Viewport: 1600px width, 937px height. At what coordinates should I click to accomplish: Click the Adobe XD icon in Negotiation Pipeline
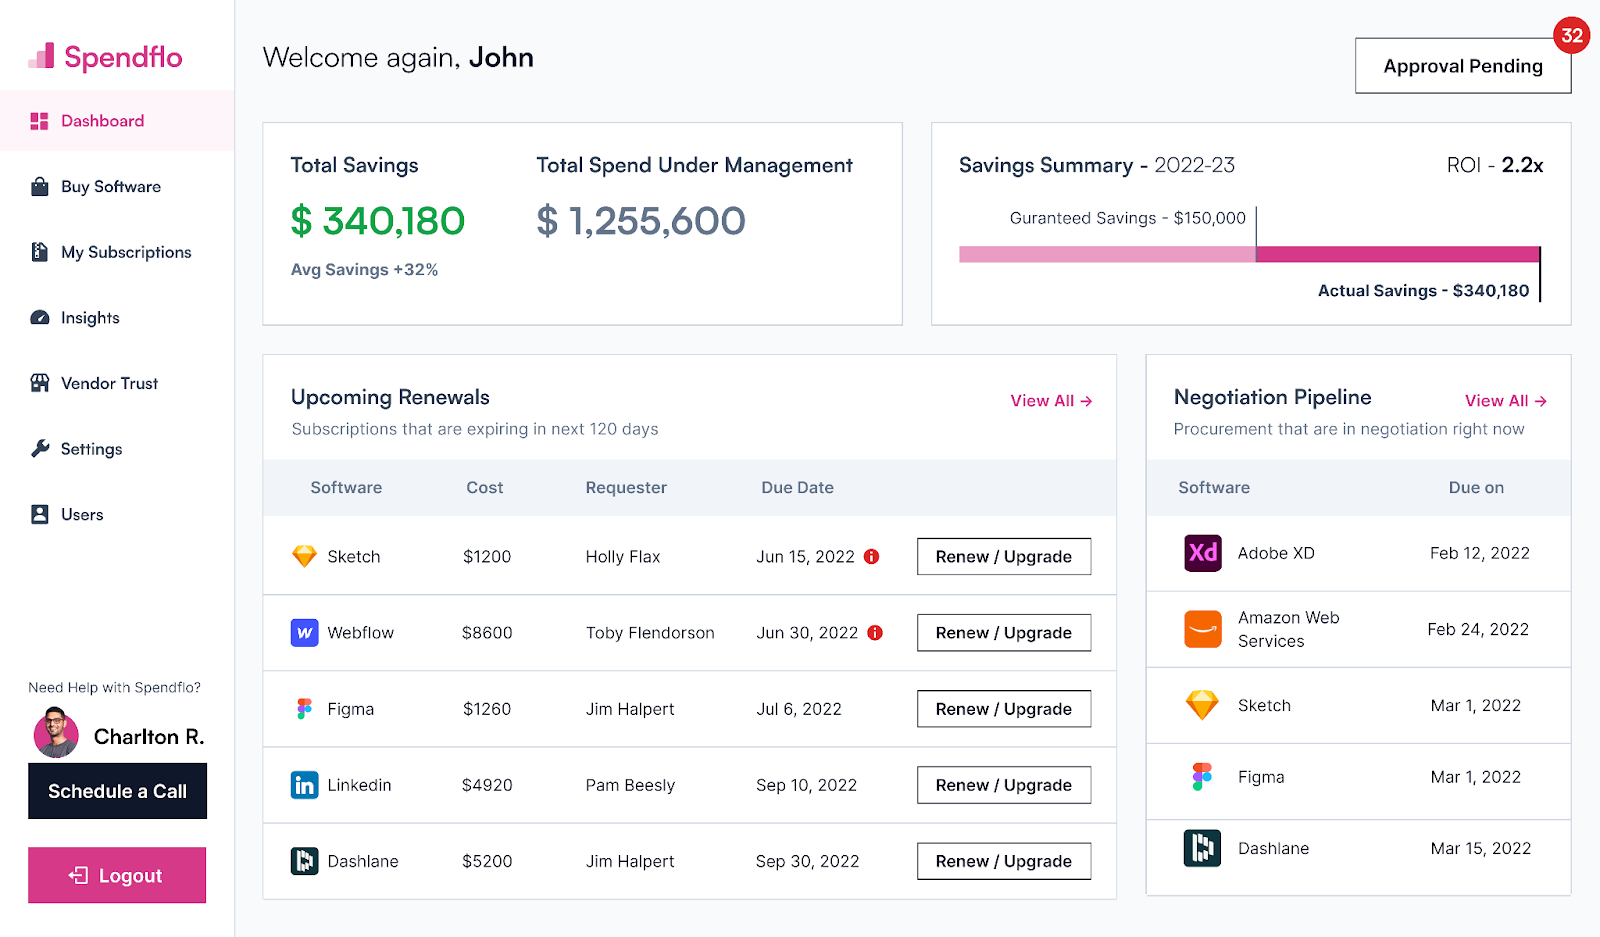click(x=1203, y=553)
